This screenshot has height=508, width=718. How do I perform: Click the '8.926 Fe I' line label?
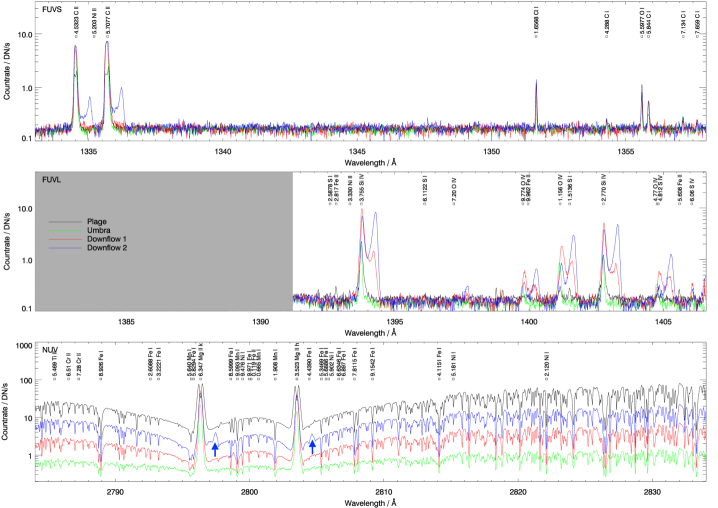click(x=101, y=365)
